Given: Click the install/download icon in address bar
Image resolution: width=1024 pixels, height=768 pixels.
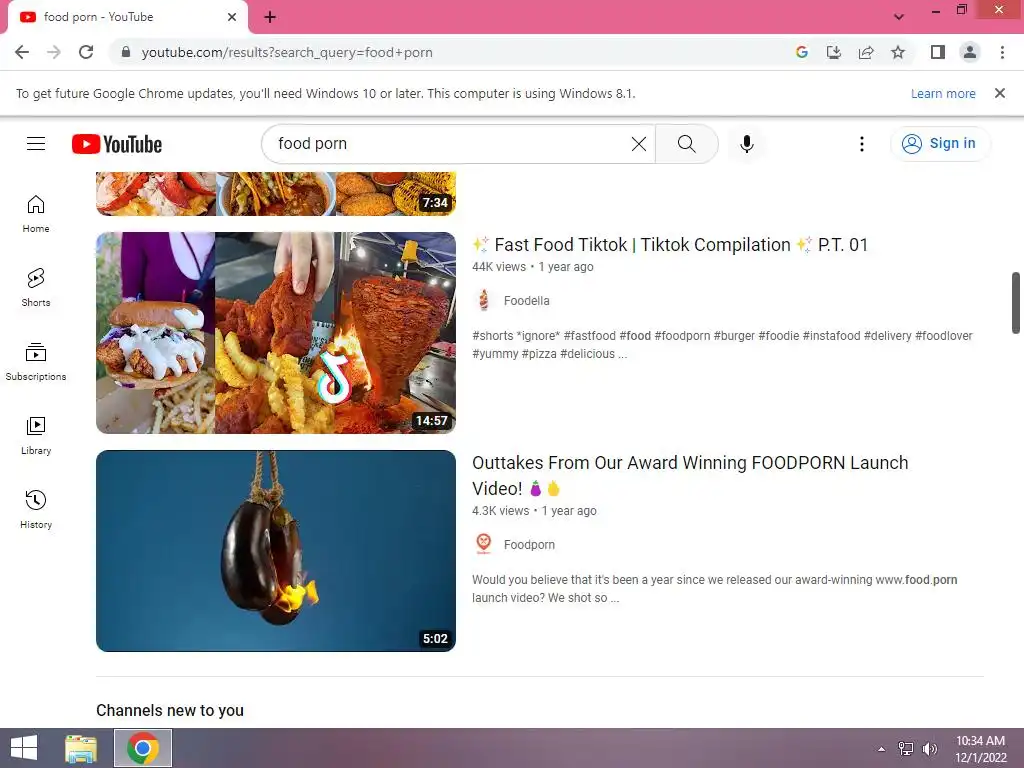Looking at the screenshot, I should click(x=834, y=52).
